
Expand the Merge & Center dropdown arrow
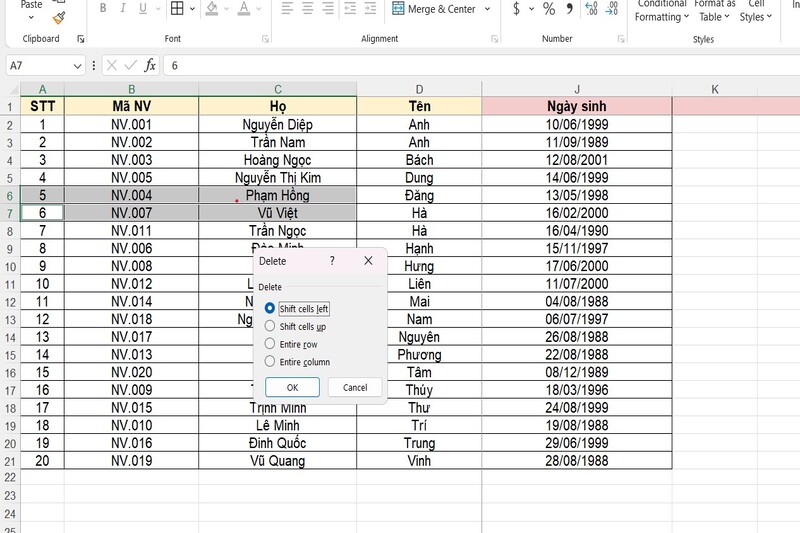pyautogui.click(x=488, y=9)
